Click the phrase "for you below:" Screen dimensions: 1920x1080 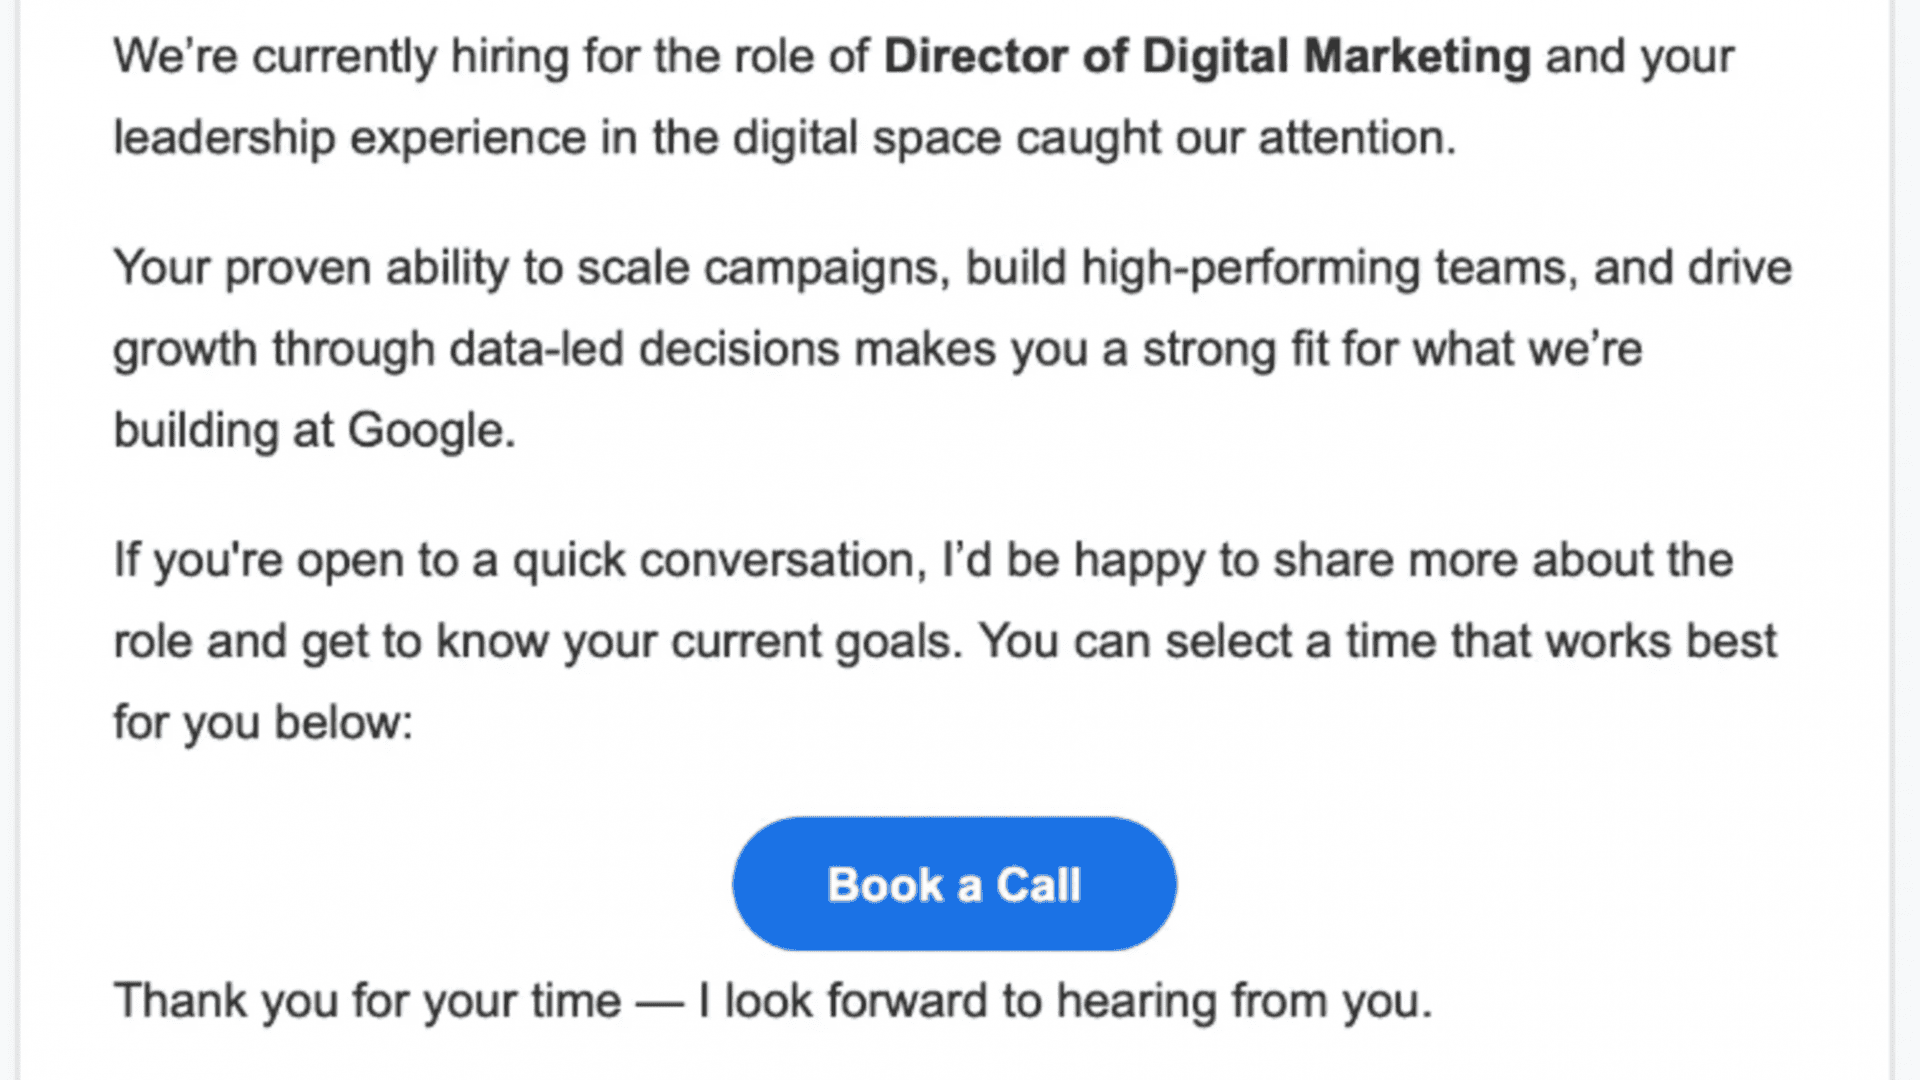click(263, 723)
